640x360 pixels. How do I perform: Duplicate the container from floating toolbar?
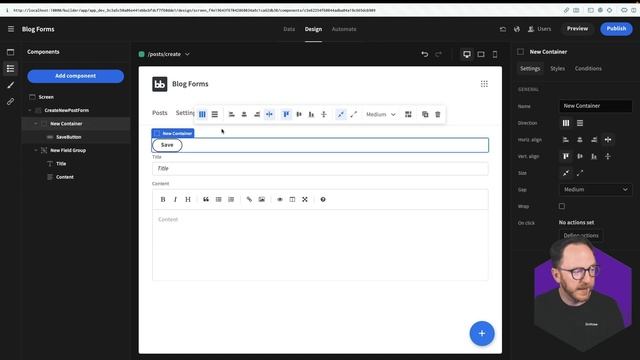click(425, 114)
